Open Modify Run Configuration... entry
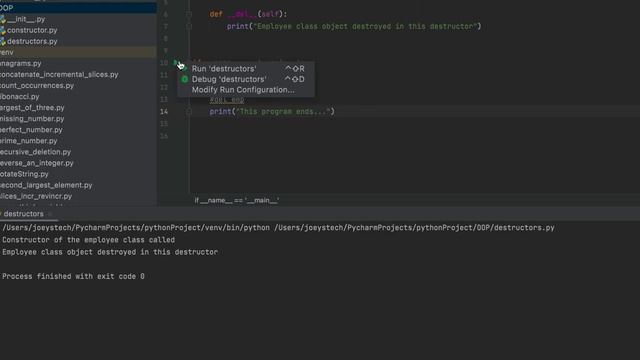Viewport: 640px width, 360px height. click(x=246, y=90)
